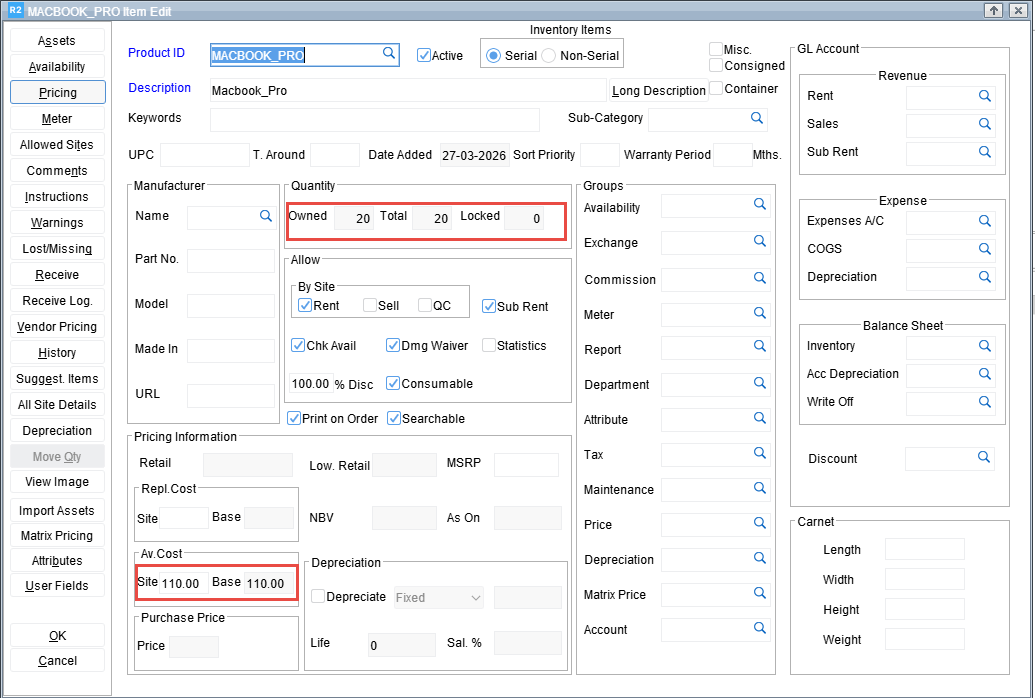Open the Discount account lookup icon
Image resolution: width=1035 pixels, height=698 pixels.
(985, 458)
